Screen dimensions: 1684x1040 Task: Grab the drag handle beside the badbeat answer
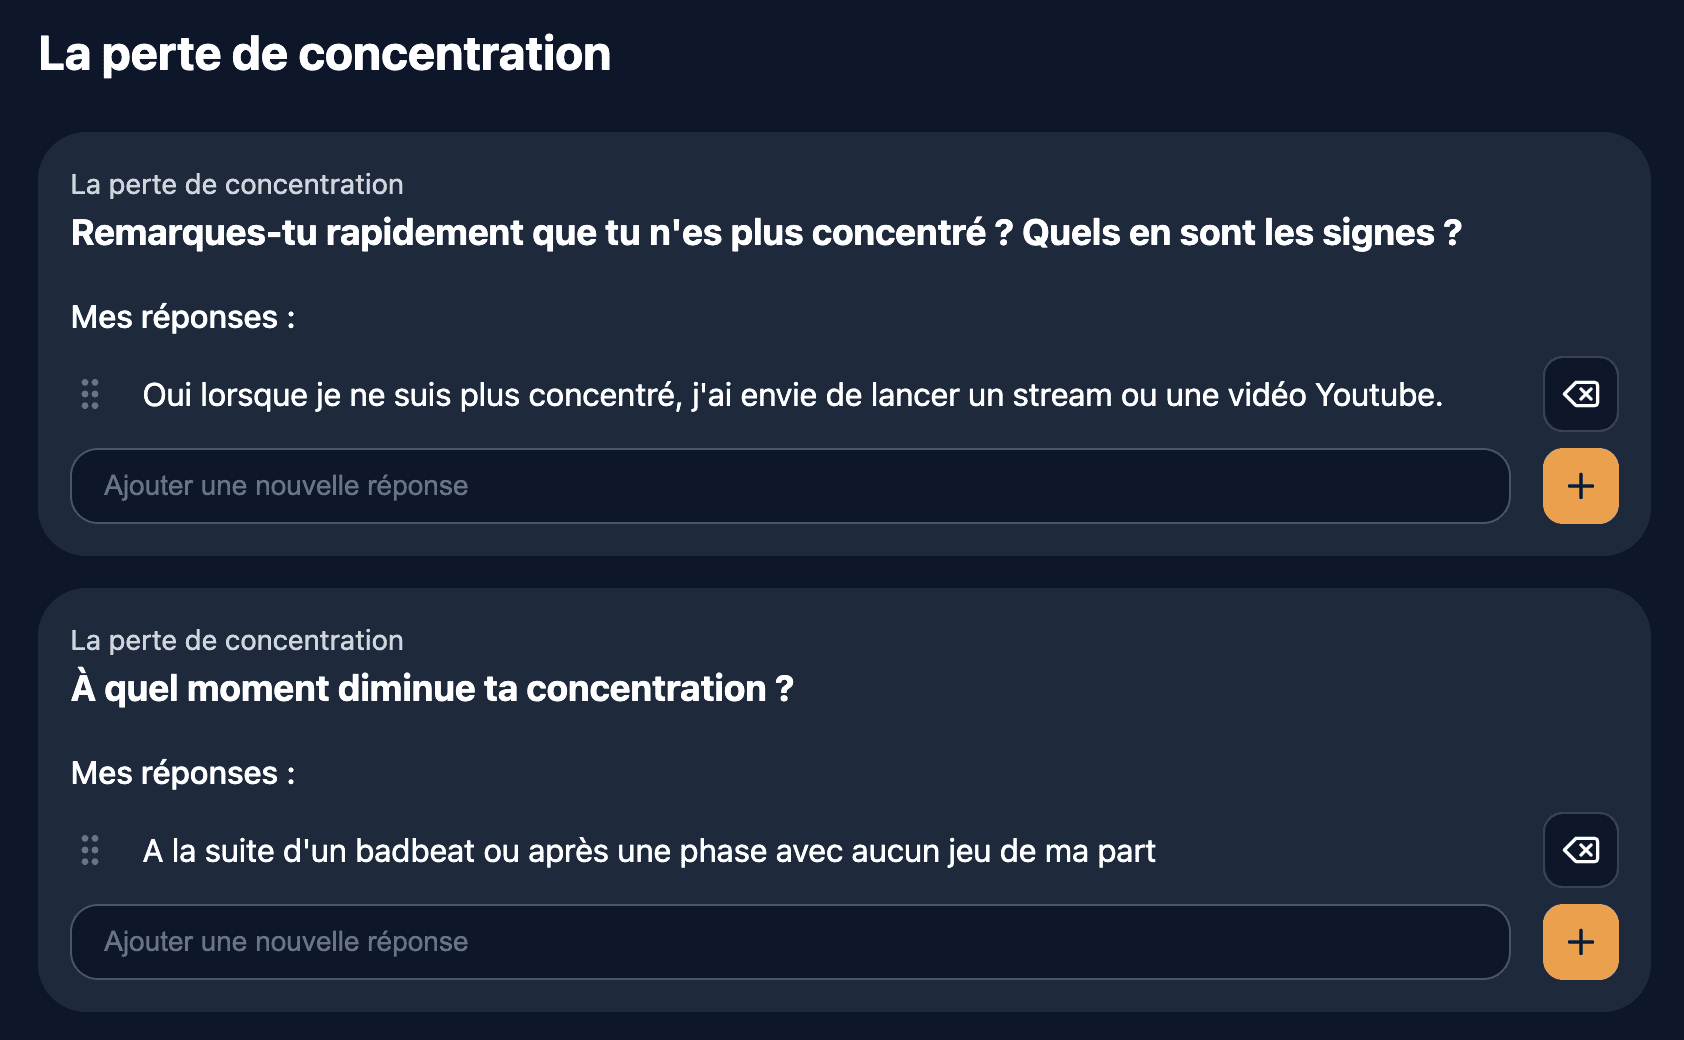pos(90,850)
